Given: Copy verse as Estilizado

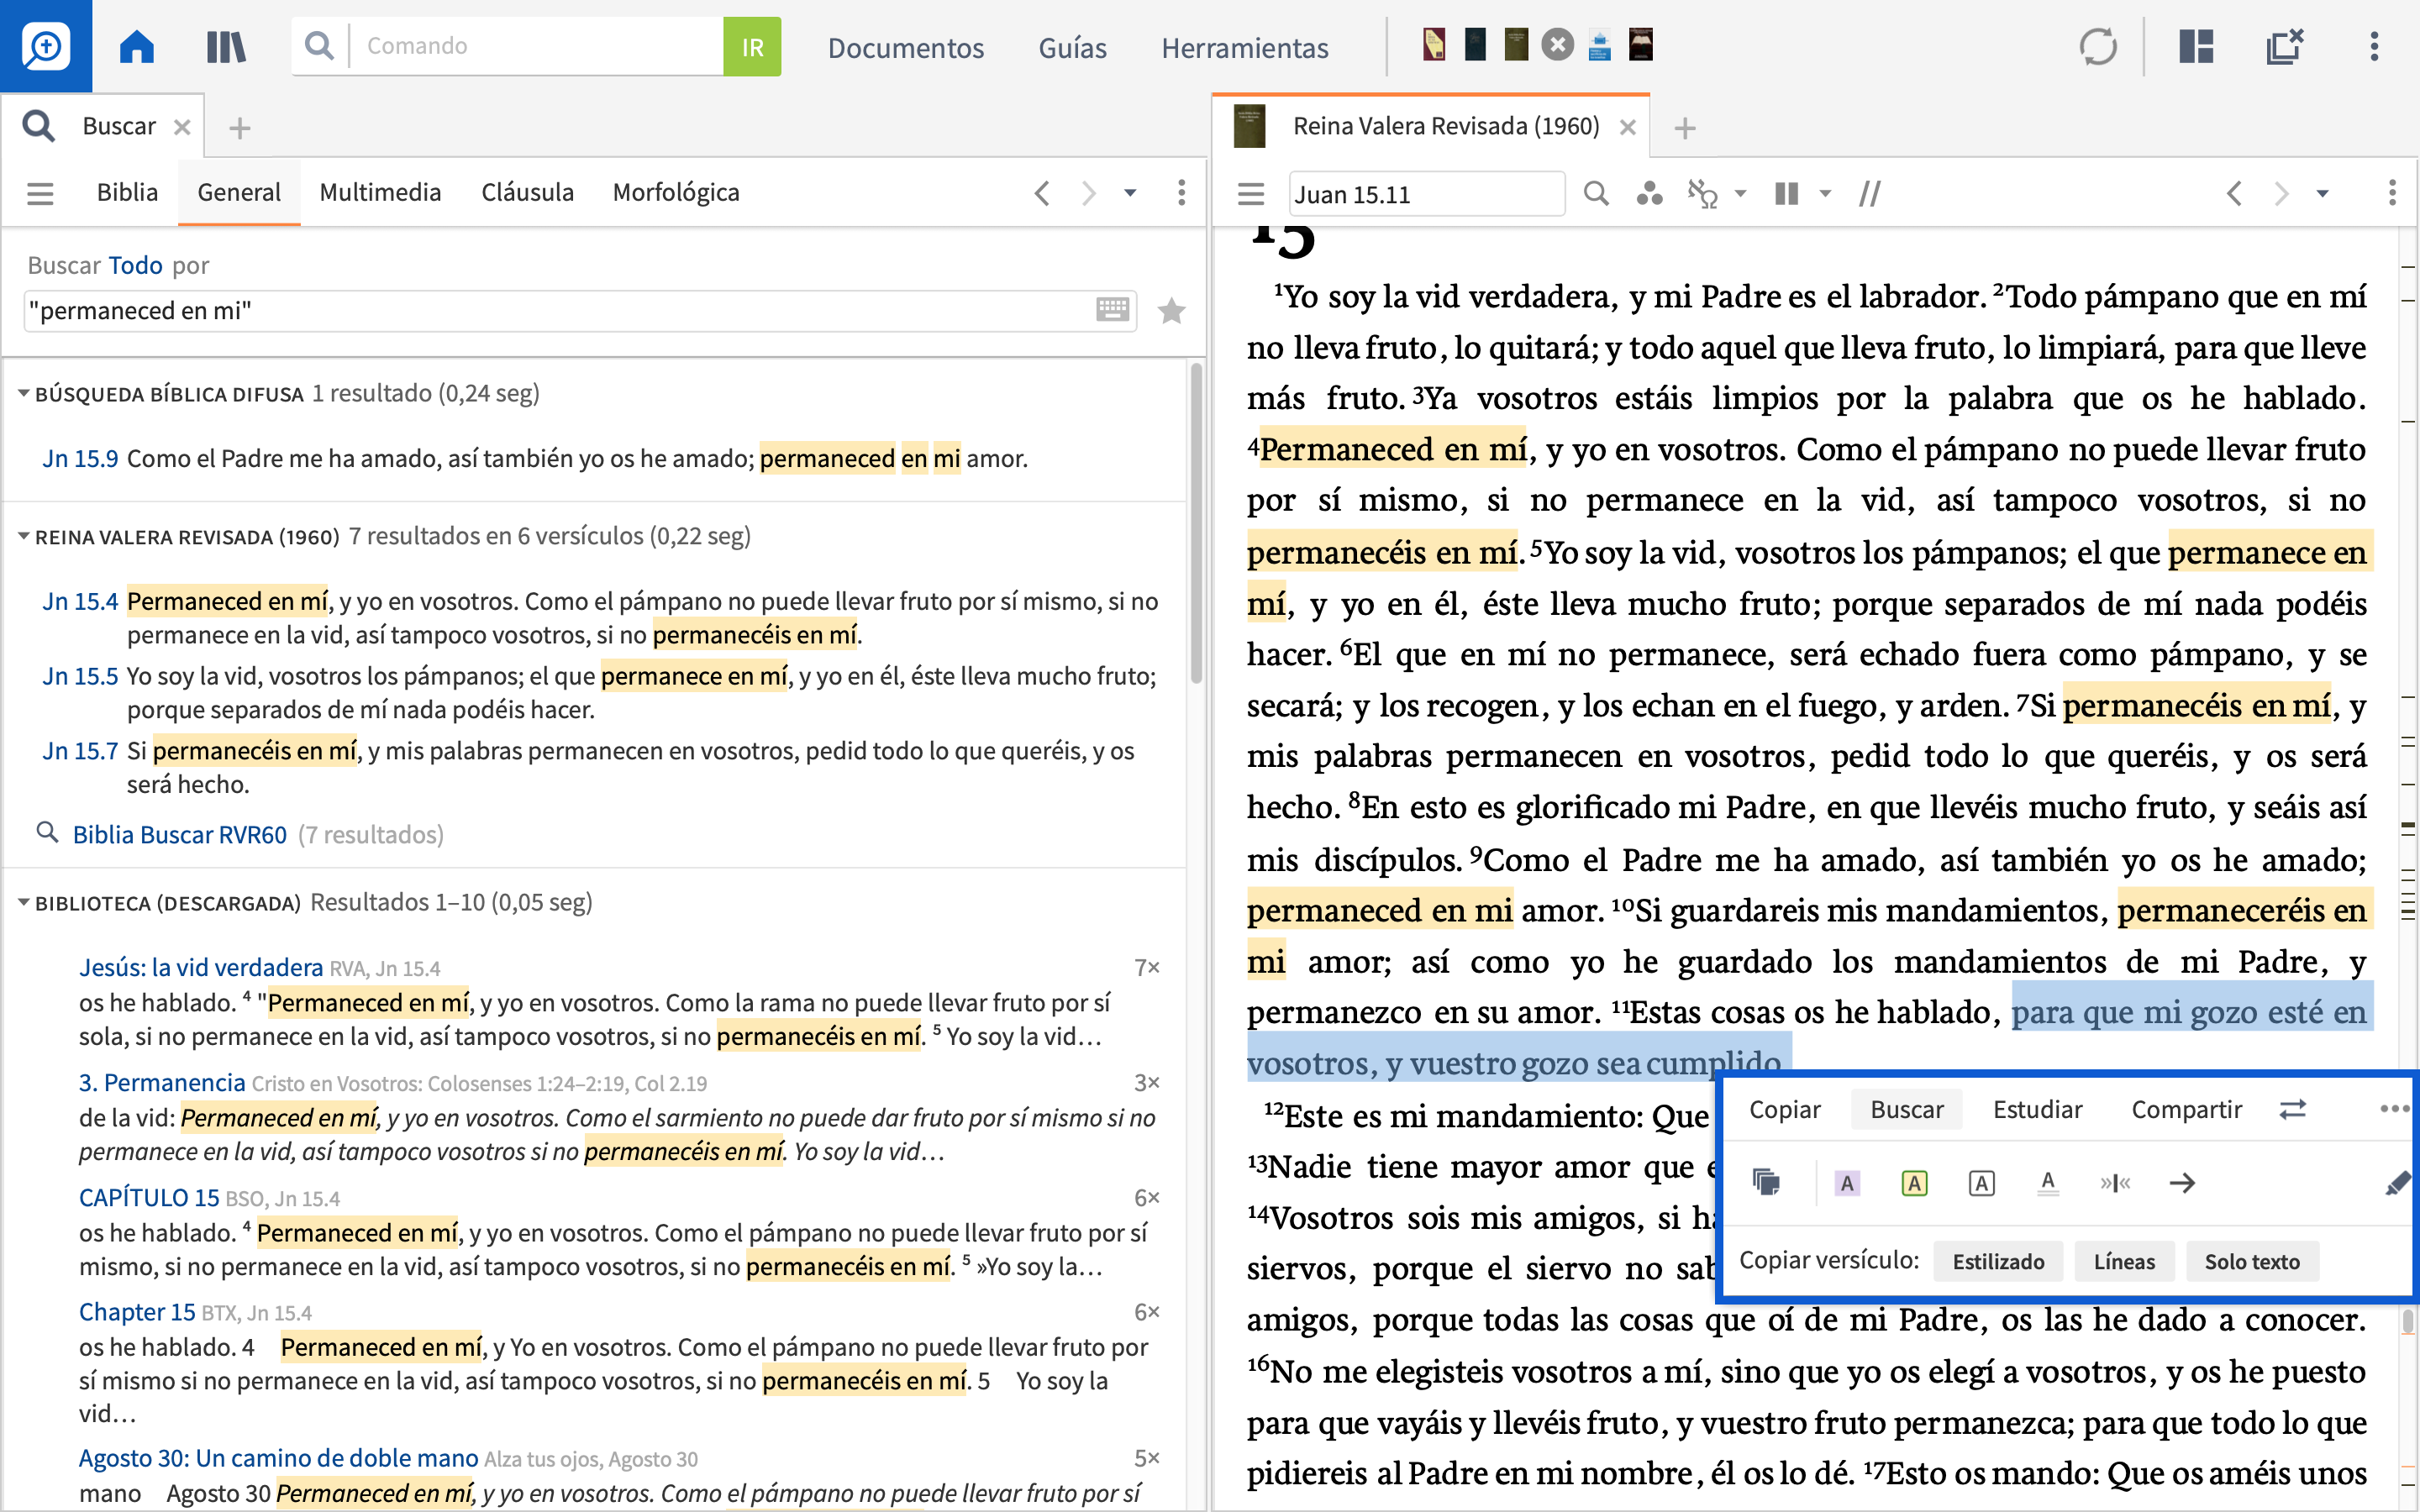Looking at the screenshot, I should coord(1998,1261).
